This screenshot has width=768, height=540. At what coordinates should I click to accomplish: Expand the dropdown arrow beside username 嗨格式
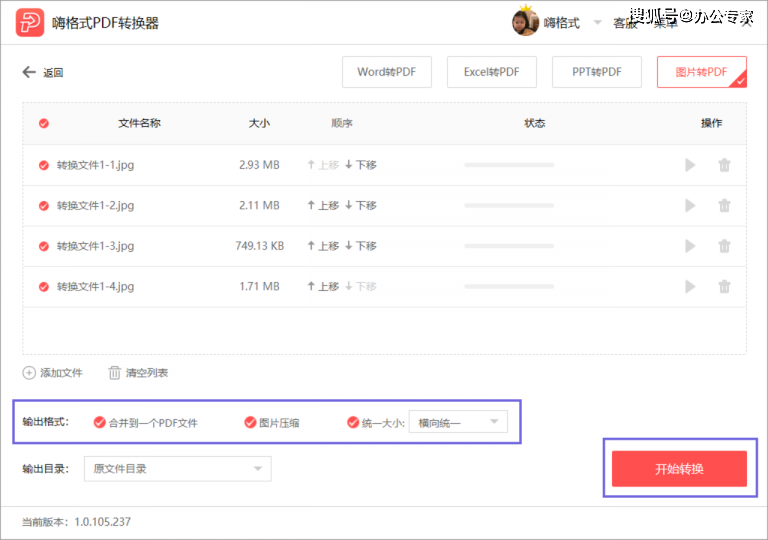click(x=597, y=23)
